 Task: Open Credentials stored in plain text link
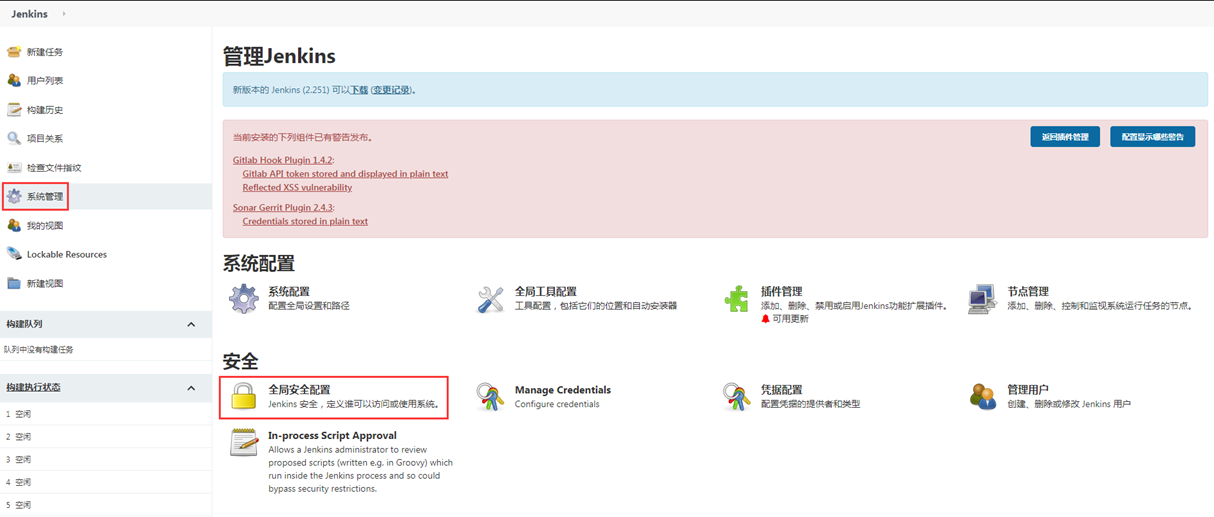pos(305,222)
